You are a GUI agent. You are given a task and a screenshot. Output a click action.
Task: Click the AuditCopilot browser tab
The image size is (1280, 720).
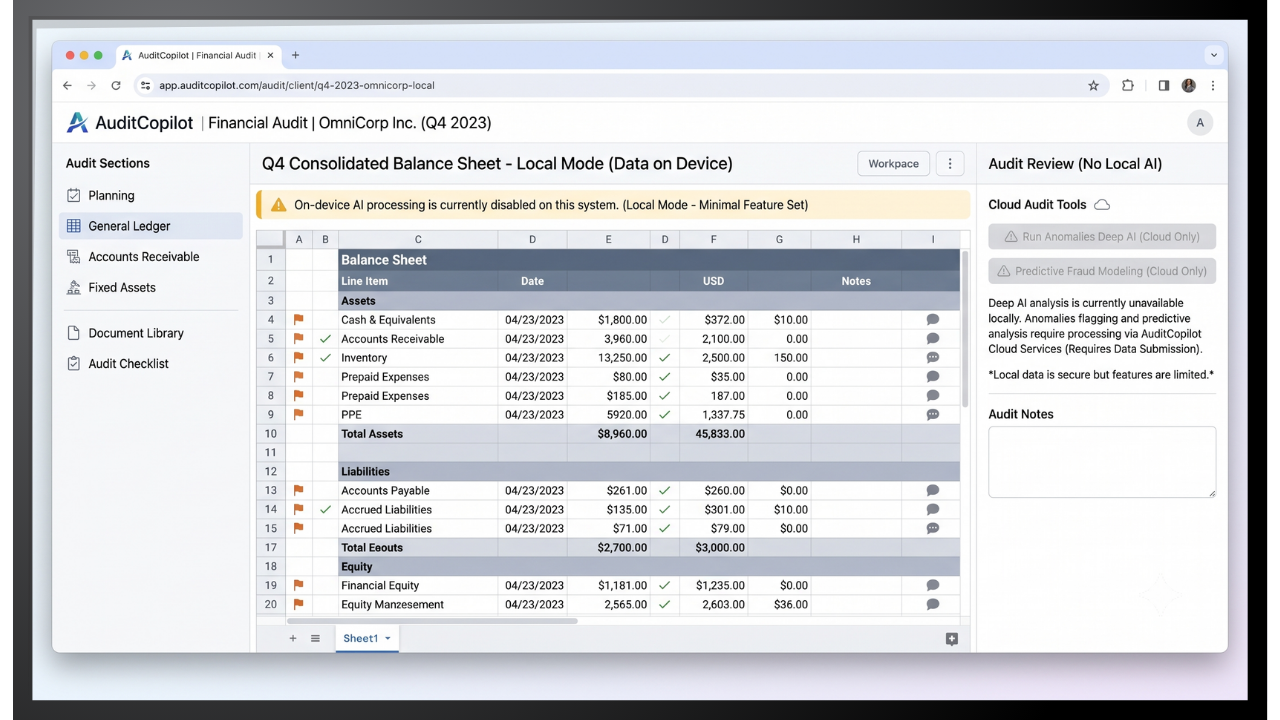click(x=197, y=56)
